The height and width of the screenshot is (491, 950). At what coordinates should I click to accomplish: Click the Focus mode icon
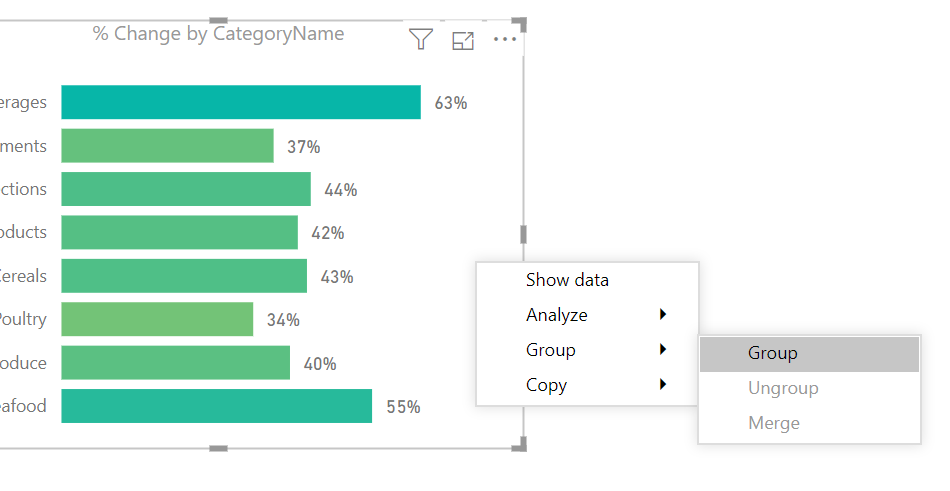pos(463,40)
